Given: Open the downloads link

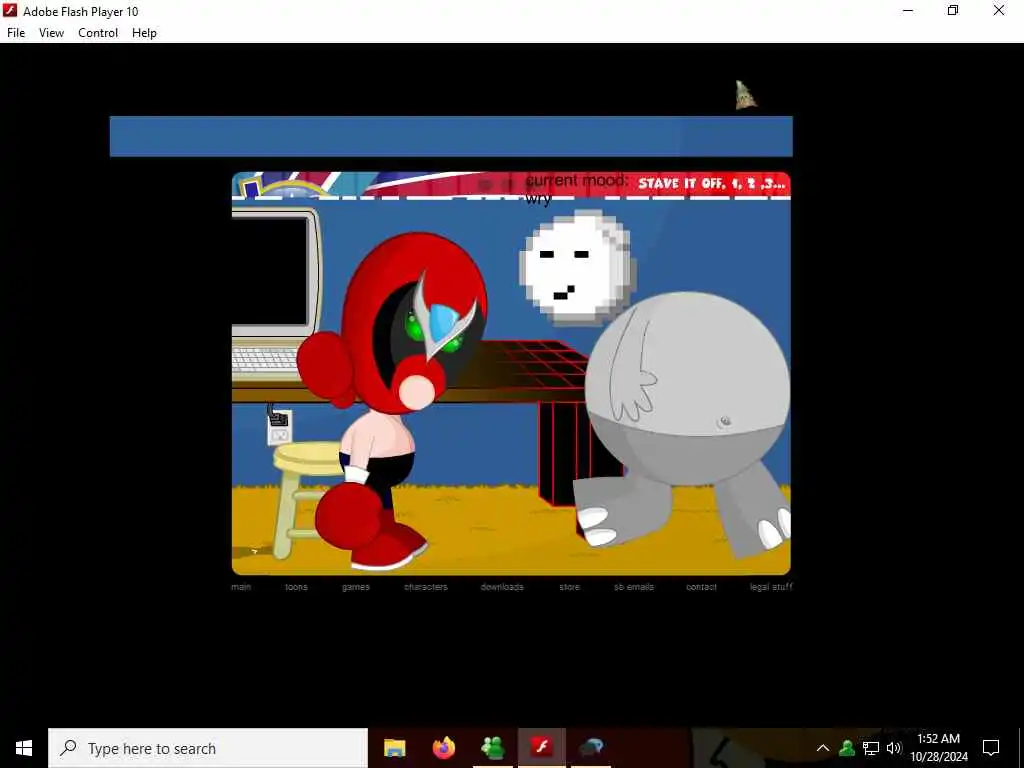Looking at the screenshot, I should pyautogui.click(x=502, y=586).
